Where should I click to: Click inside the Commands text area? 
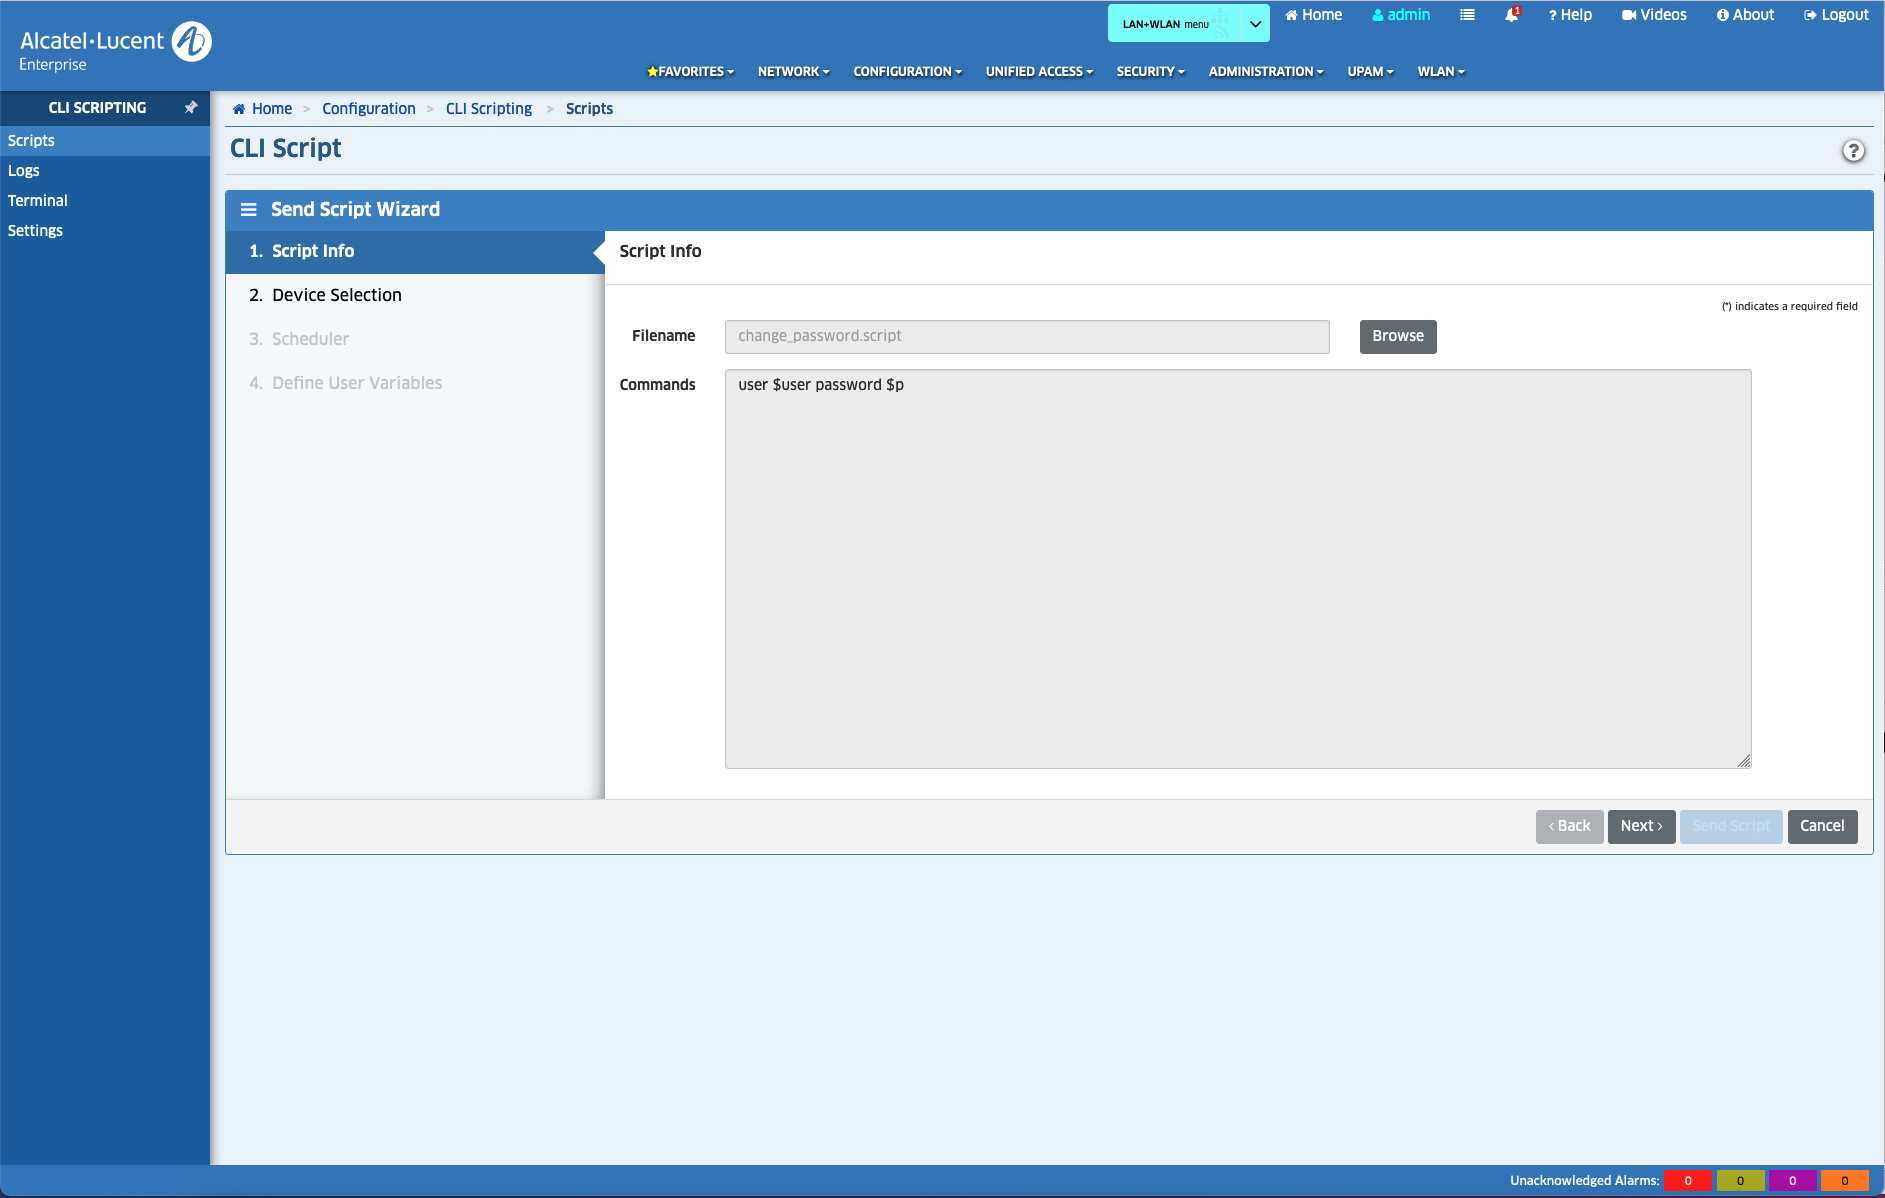1237,569
